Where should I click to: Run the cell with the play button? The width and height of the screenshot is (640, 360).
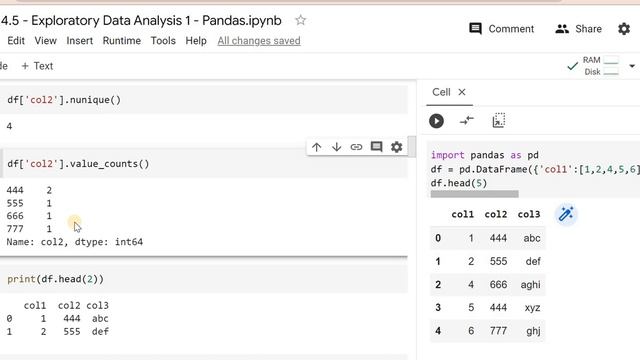pos(436,121)
